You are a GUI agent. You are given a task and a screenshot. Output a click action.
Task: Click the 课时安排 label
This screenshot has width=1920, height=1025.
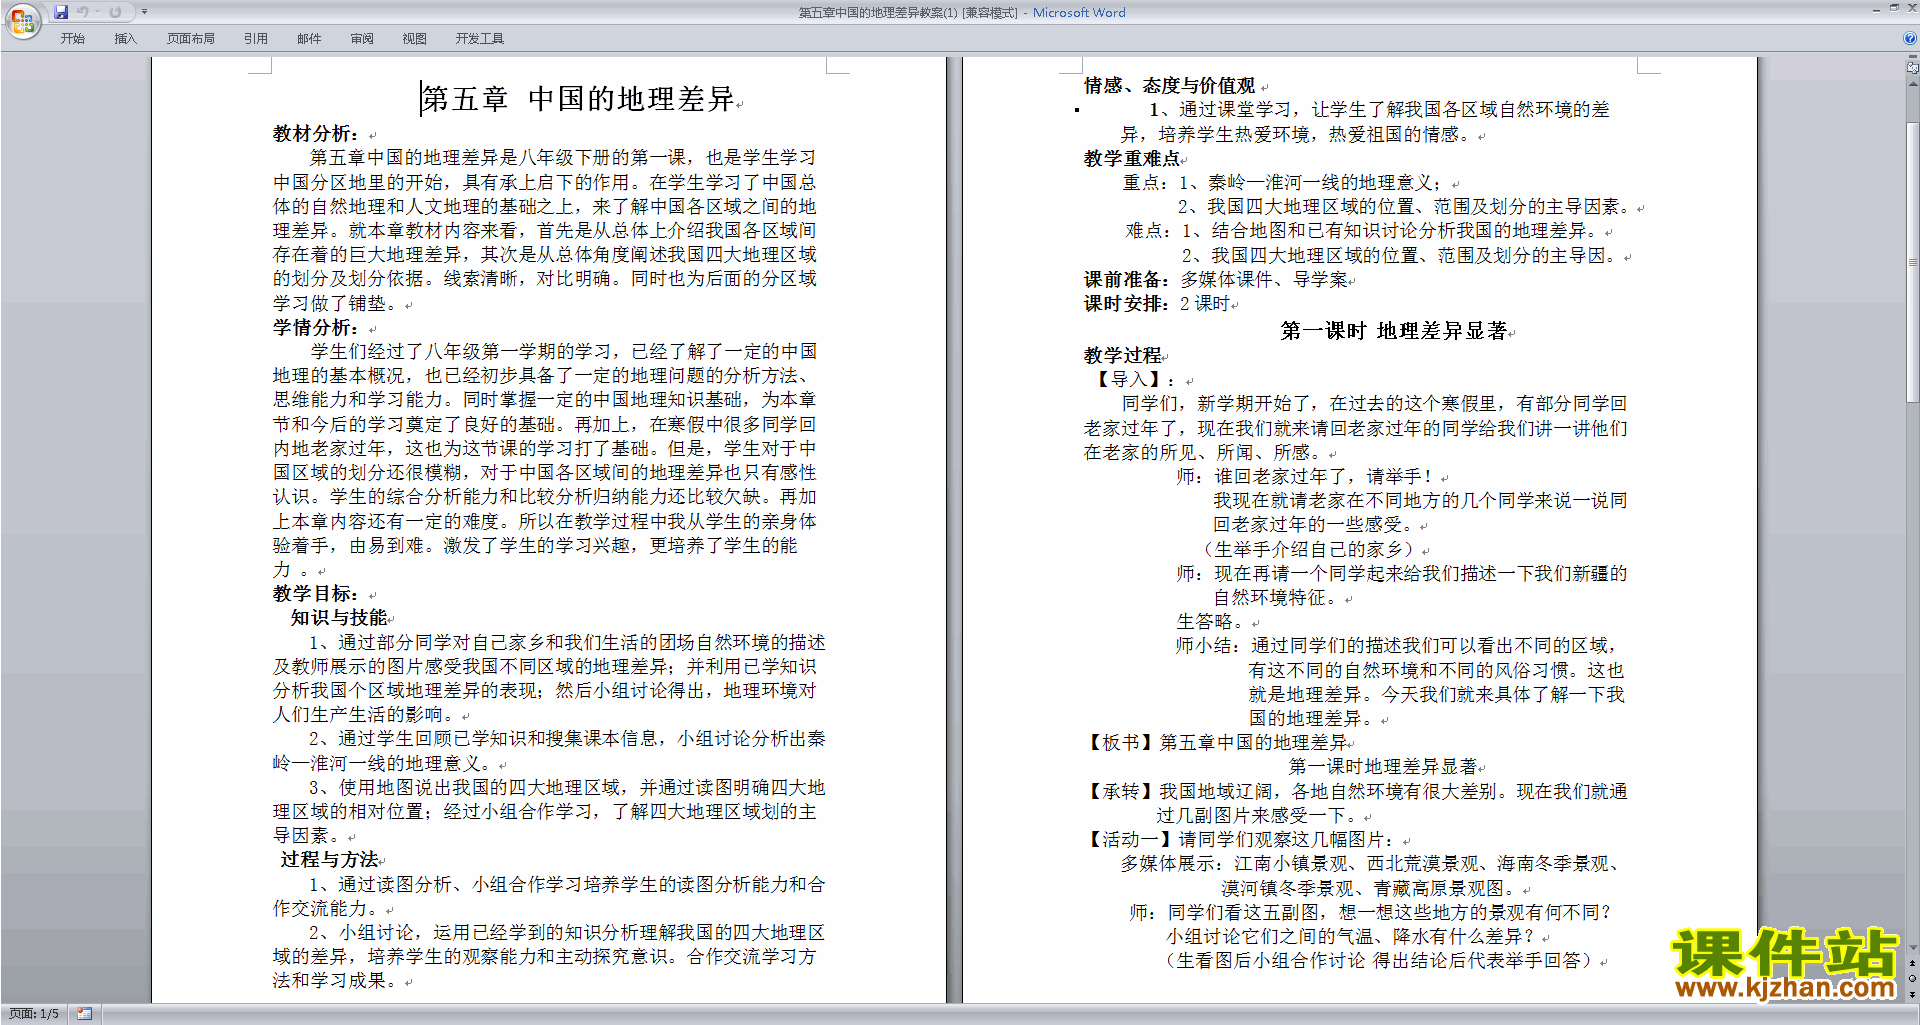pyautogui.click(x=1126, y=304)
